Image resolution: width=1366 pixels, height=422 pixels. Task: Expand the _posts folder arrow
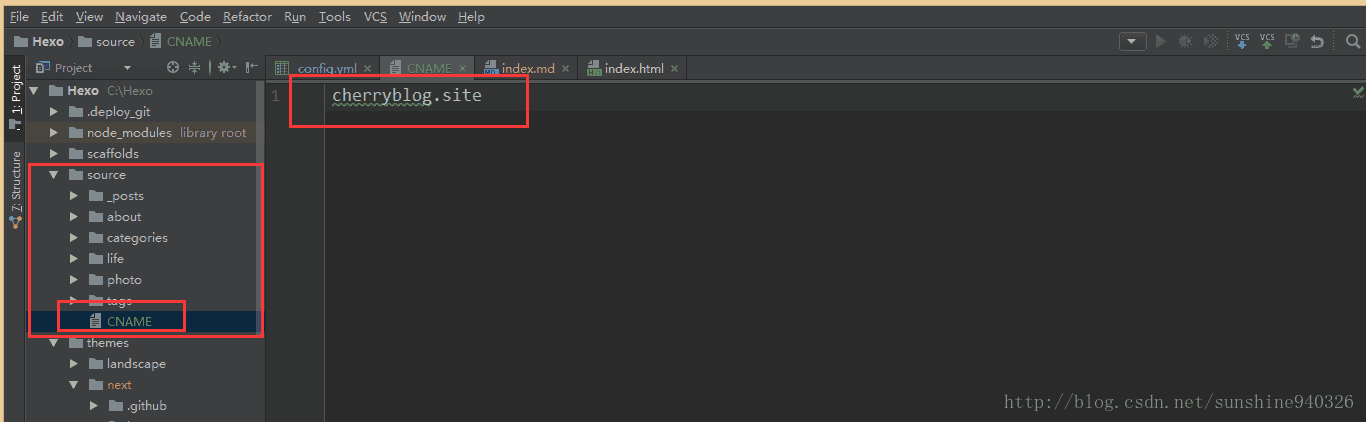tap(74, 195)
